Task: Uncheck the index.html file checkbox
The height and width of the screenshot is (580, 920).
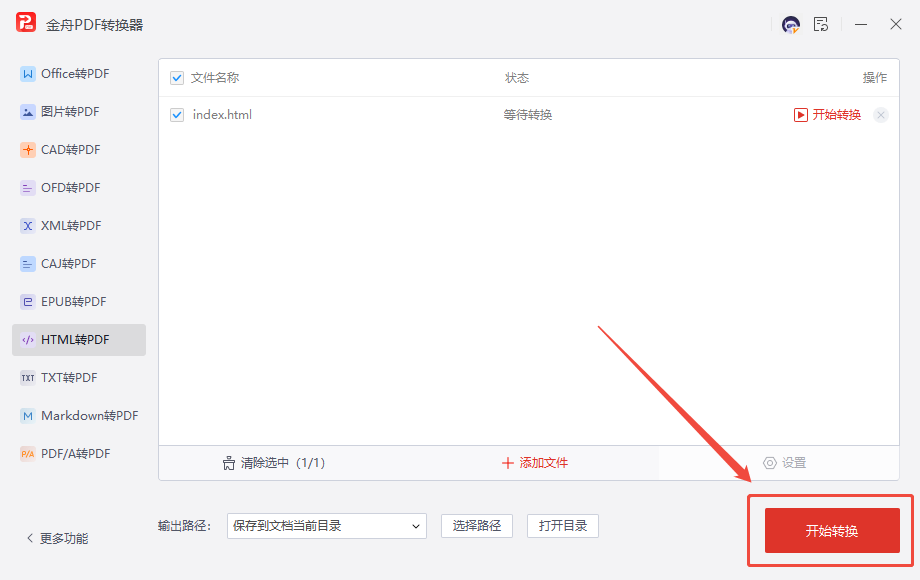Action: pyautogui.click(x=177, y=115)
